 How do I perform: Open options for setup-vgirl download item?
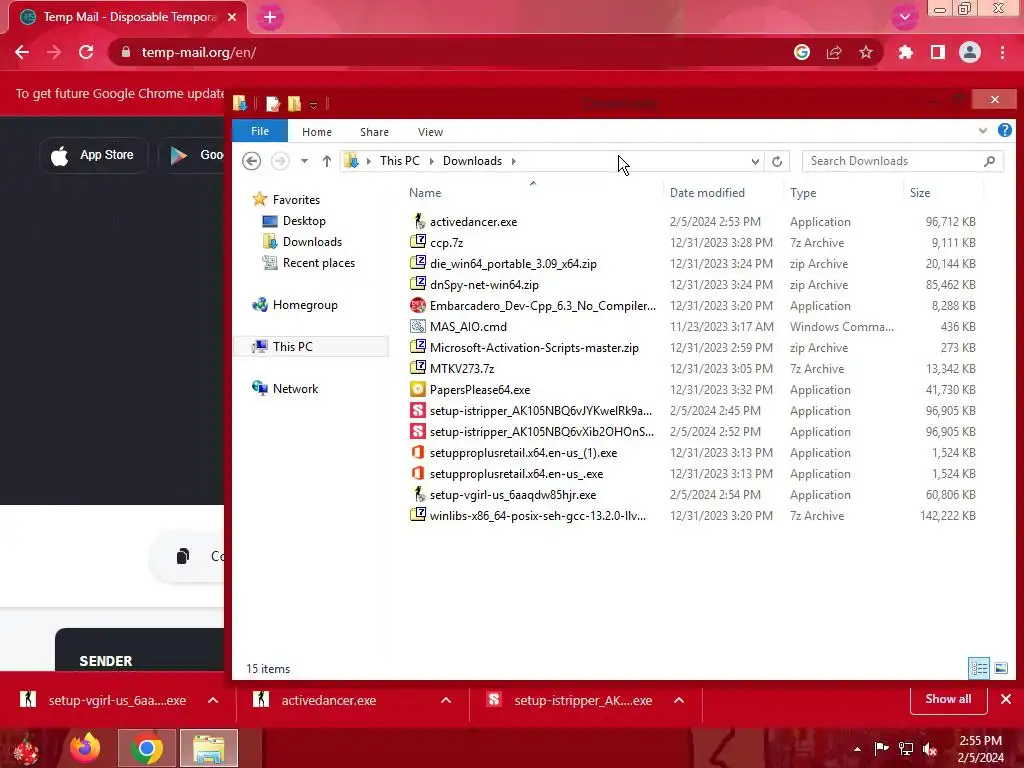[213, 700]
